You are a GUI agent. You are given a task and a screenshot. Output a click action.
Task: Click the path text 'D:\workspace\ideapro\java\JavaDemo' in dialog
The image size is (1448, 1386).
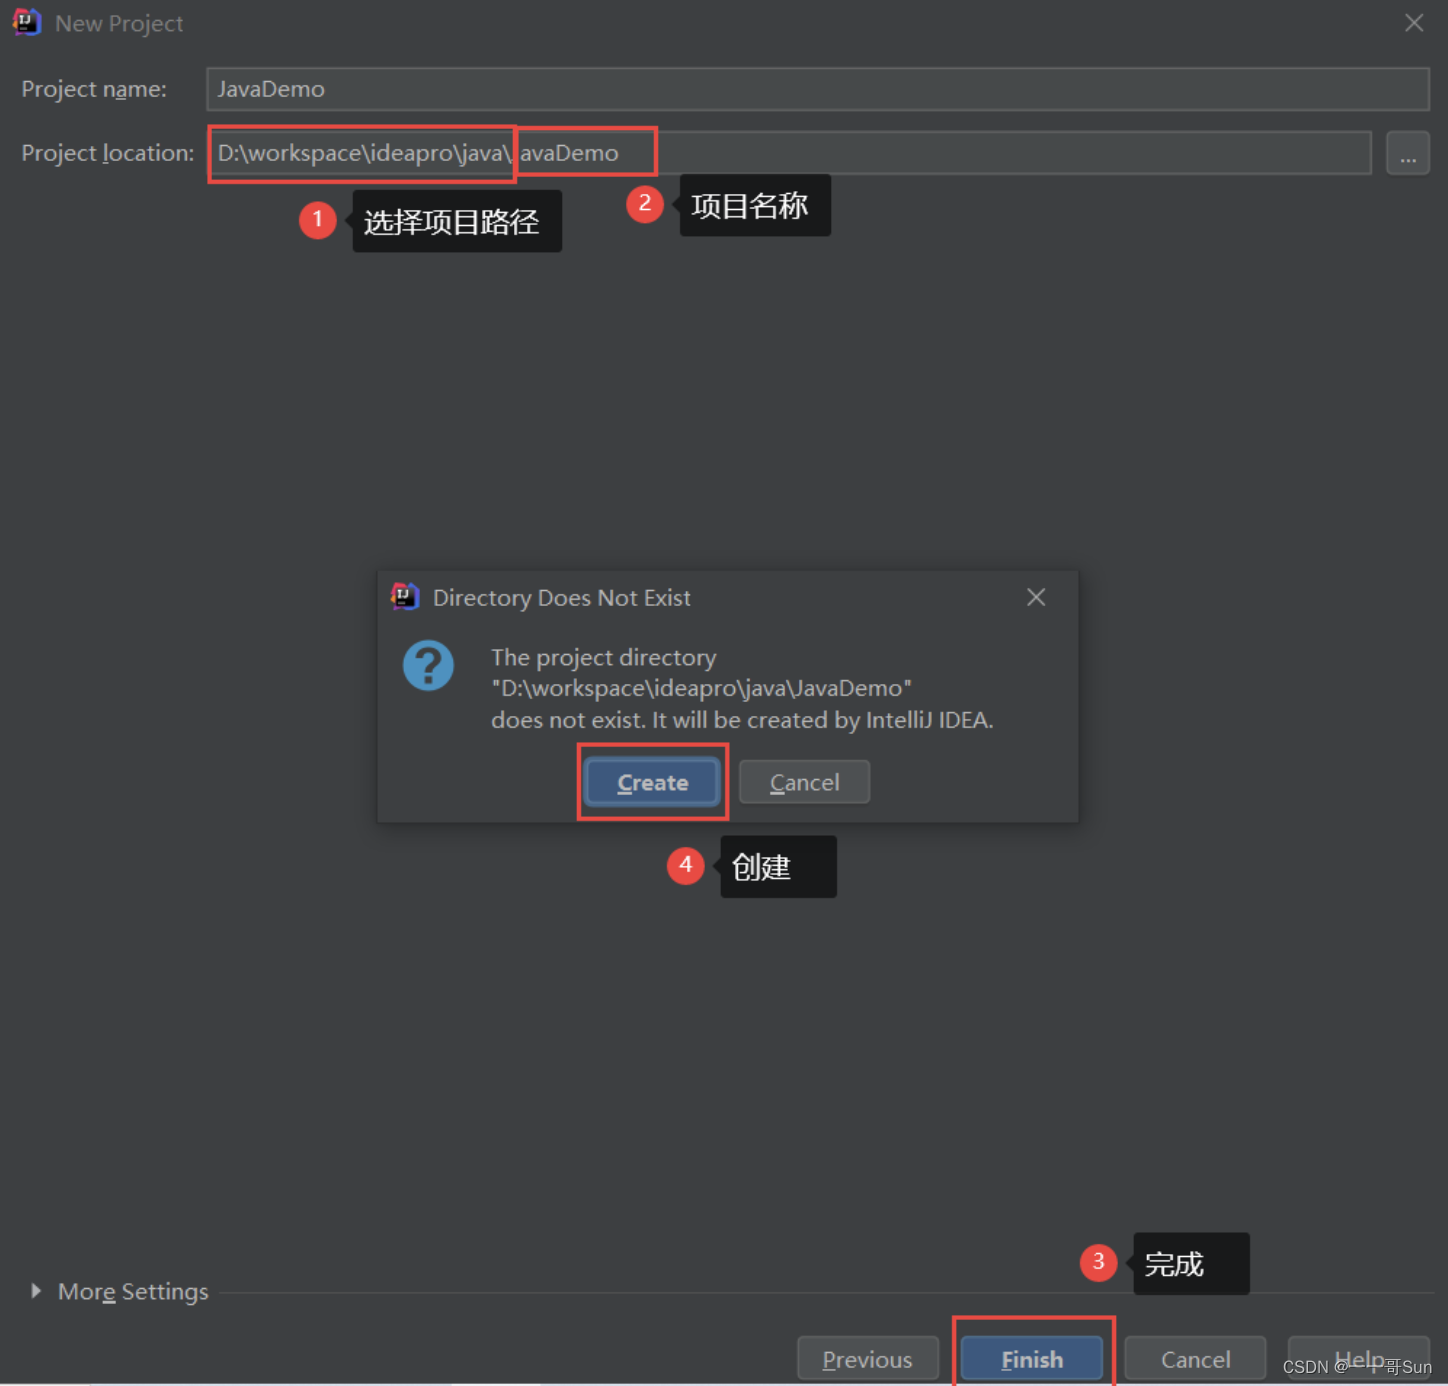coord(701,688)
